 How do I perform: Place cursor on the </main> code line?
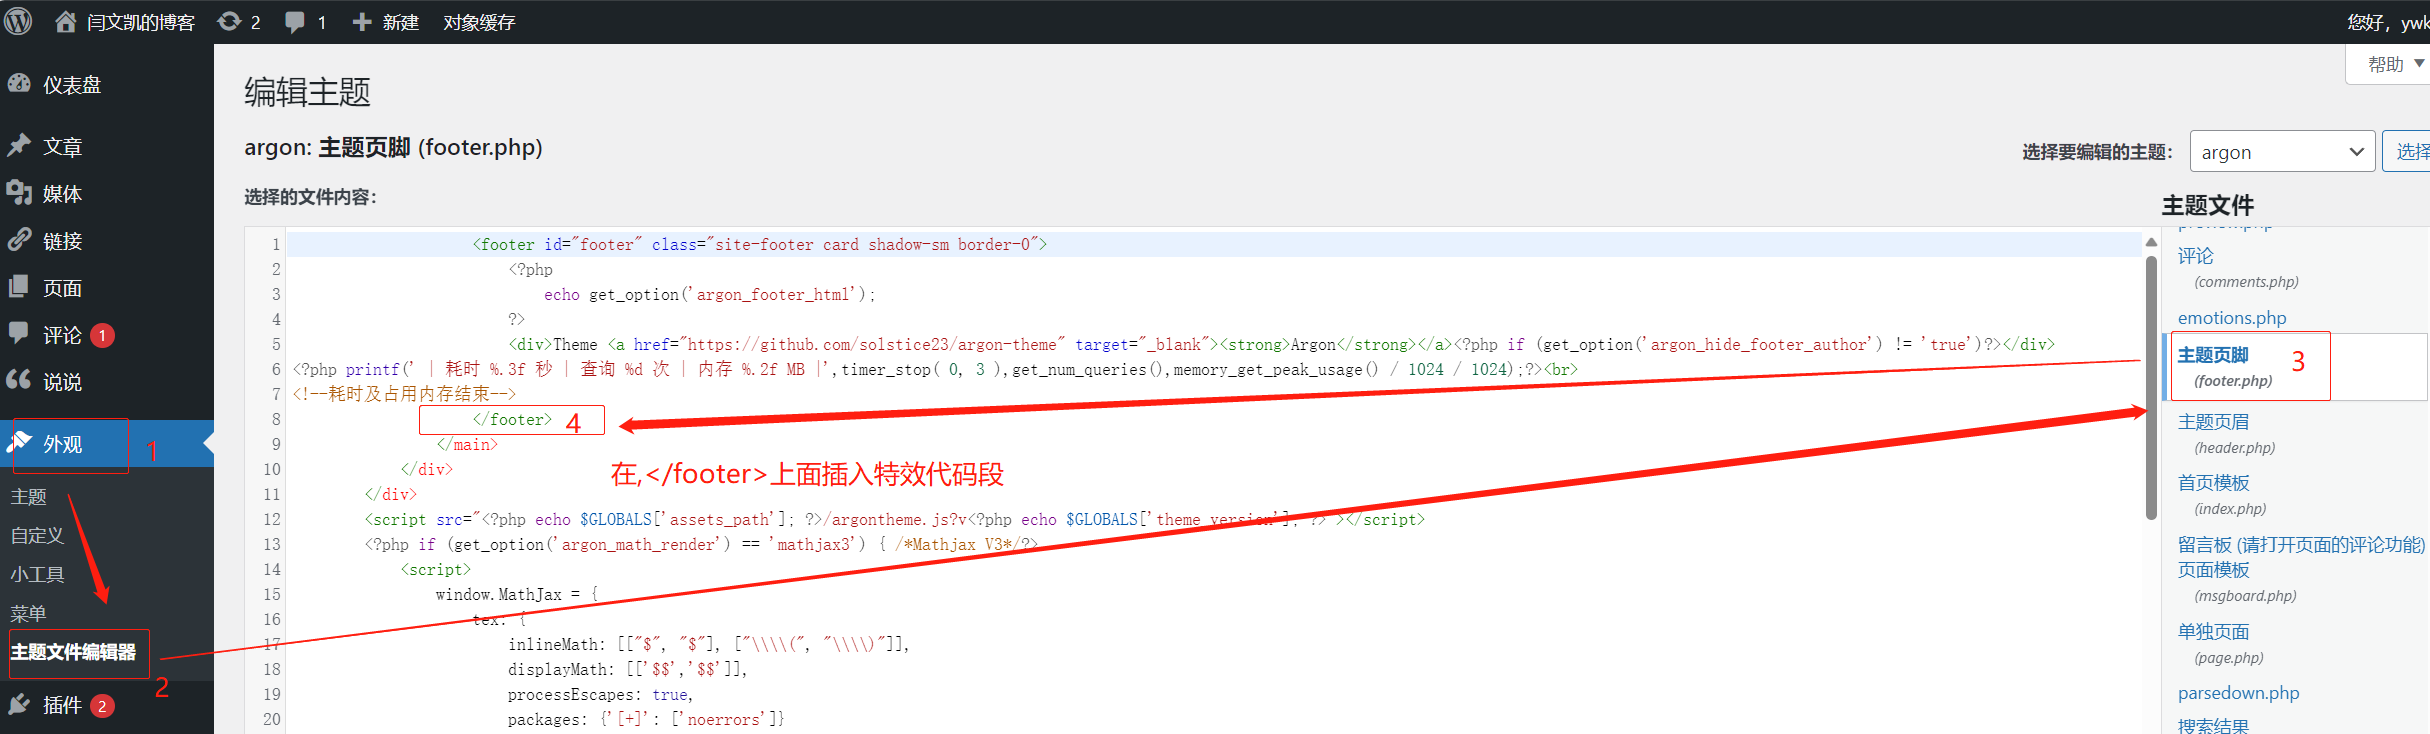(467, 445)
